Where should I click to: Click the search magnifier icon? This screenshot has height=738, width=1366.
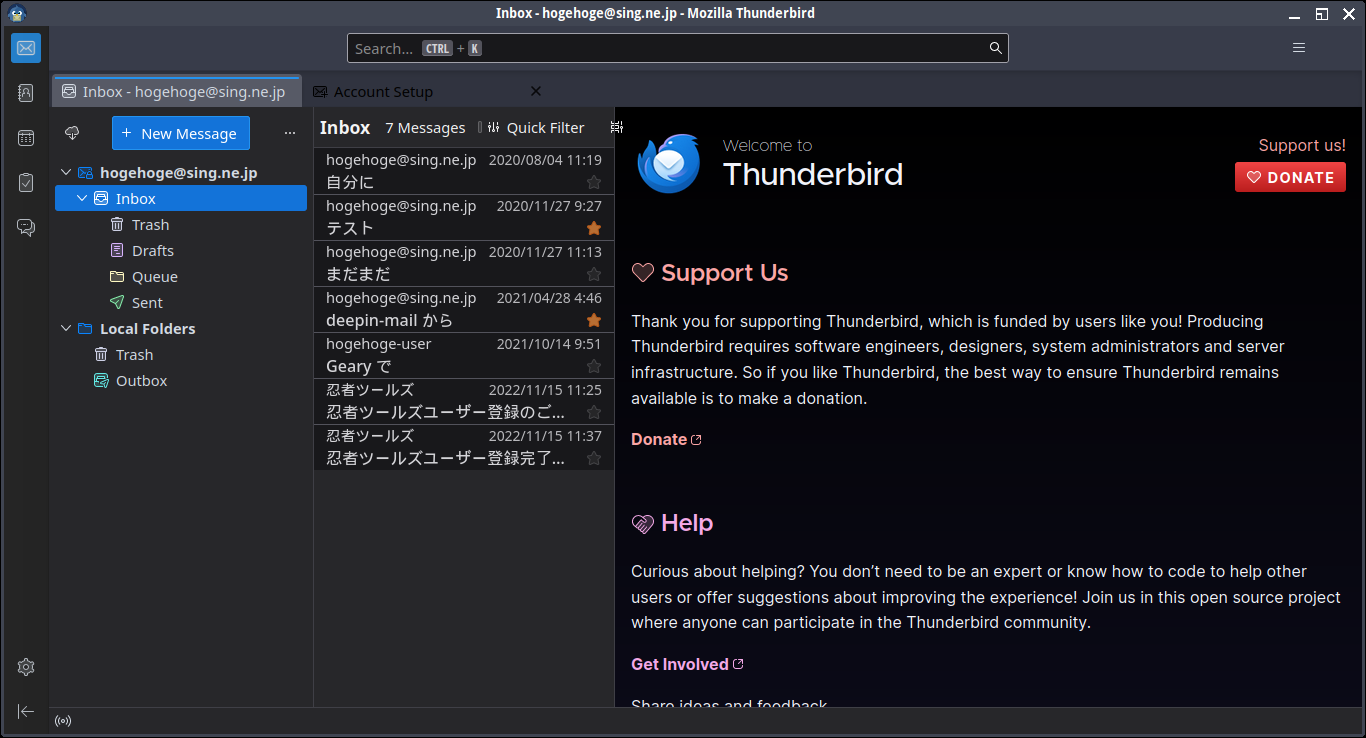(995, 48)
